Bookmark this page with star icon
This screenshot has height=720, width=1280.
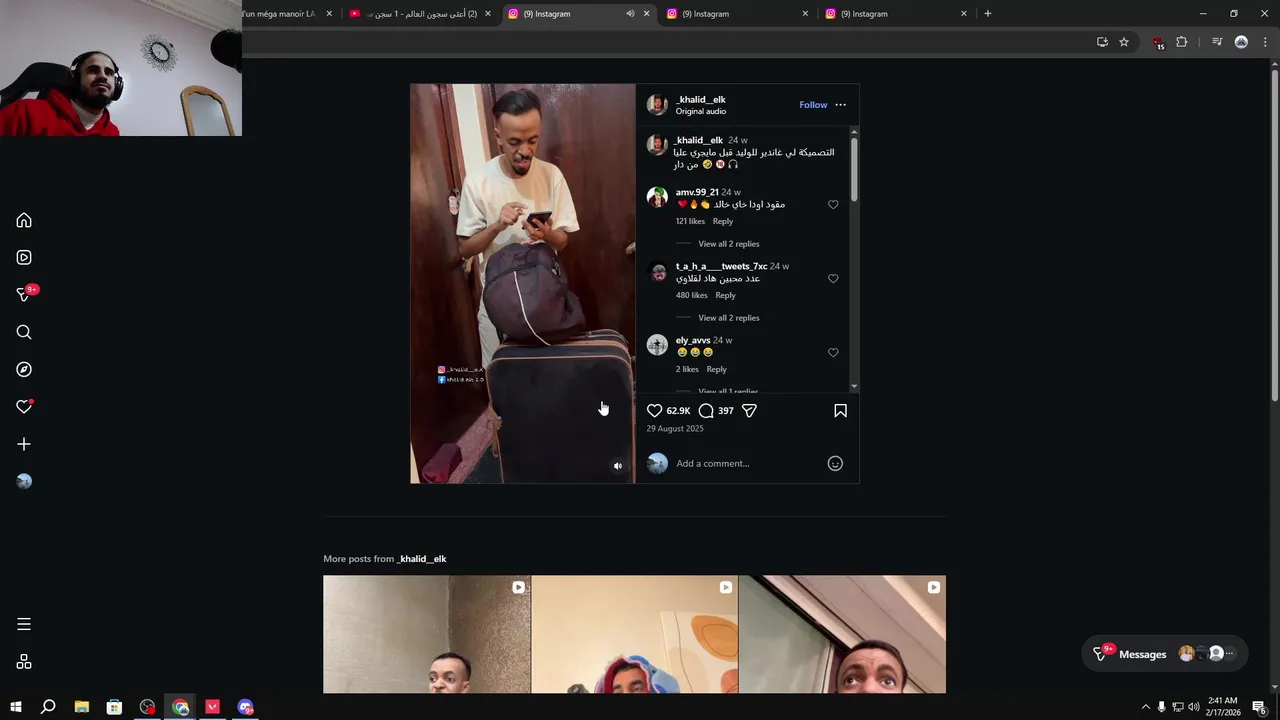pyautogui.click(x=1124, y=42)
